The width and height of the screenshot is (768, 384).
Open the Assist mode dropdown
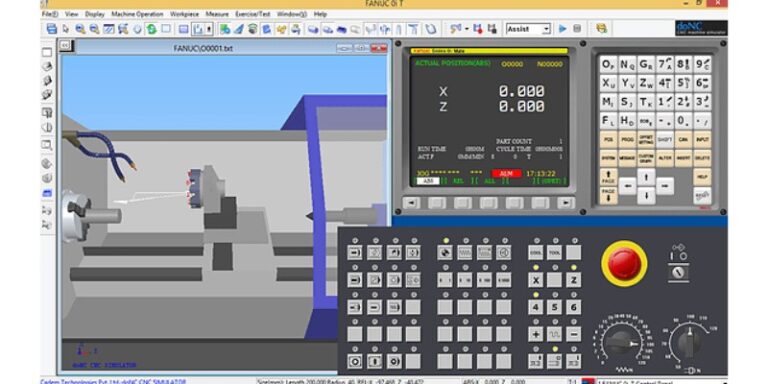coord(528,29)
